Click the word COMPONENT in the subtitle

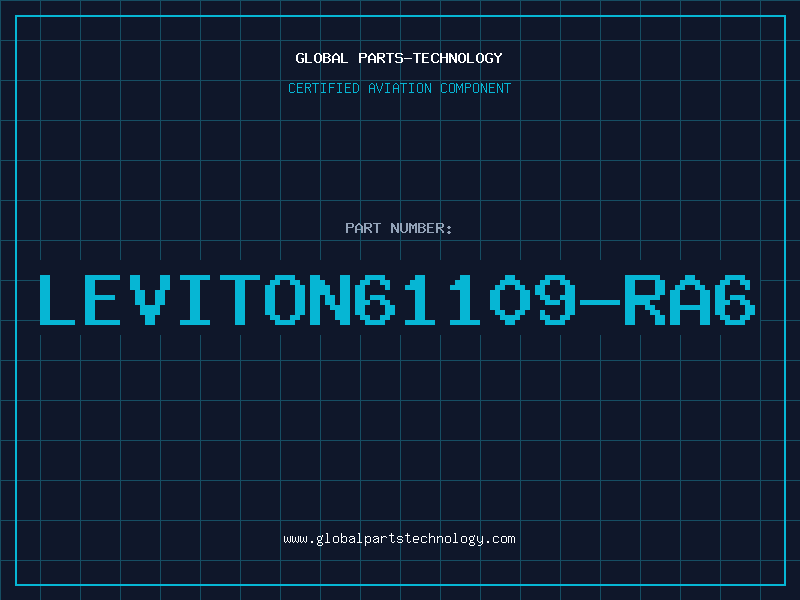pyautogui.click(x=476, y=88)
